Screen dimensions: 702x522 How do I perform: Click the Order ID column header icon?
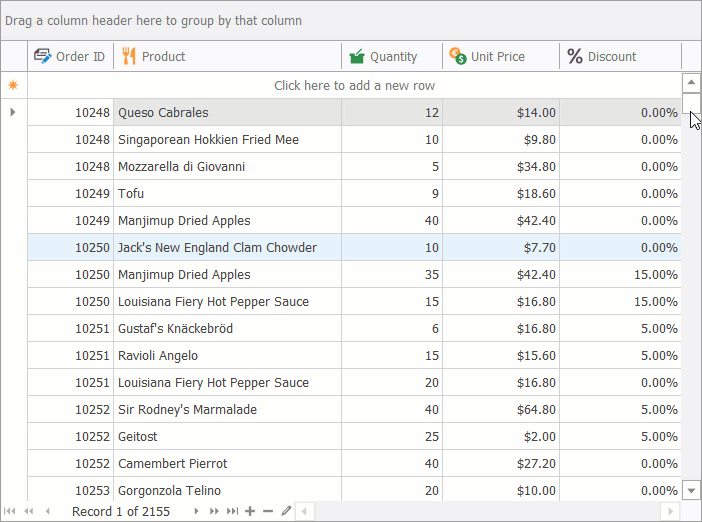43,56
